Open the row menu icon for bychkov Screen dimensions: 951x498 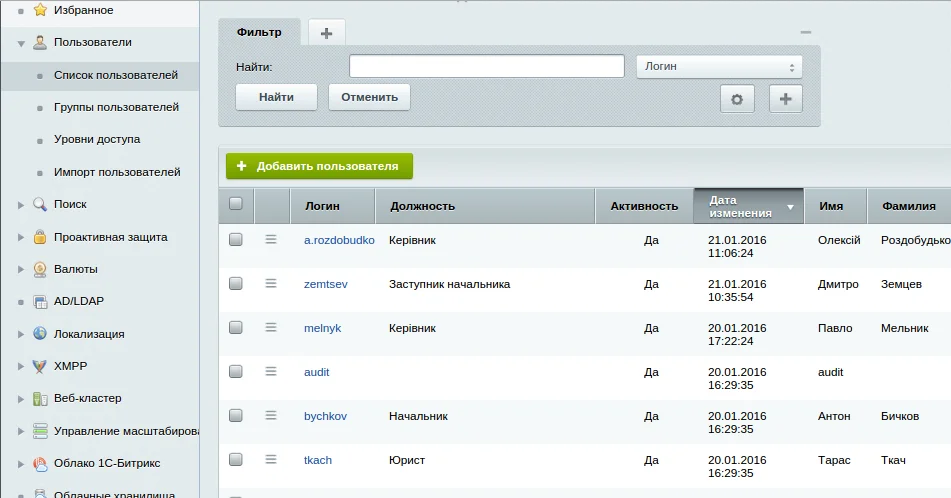(x=271, y=416)
